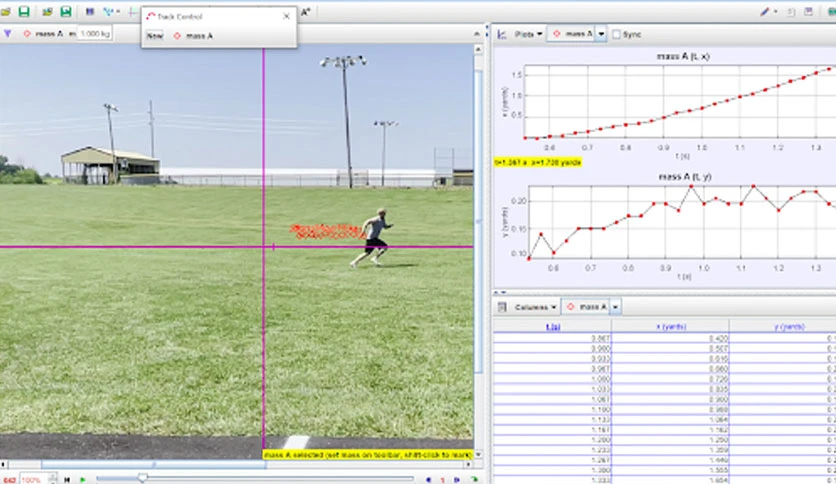
Task: Click the notes page icon
Action: (x=791, y=11)
